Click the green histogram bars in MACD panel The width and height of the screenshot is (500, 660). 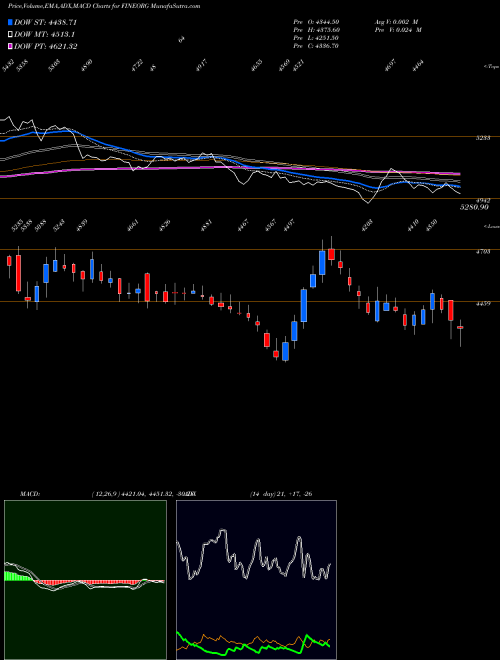coord(18,576)
